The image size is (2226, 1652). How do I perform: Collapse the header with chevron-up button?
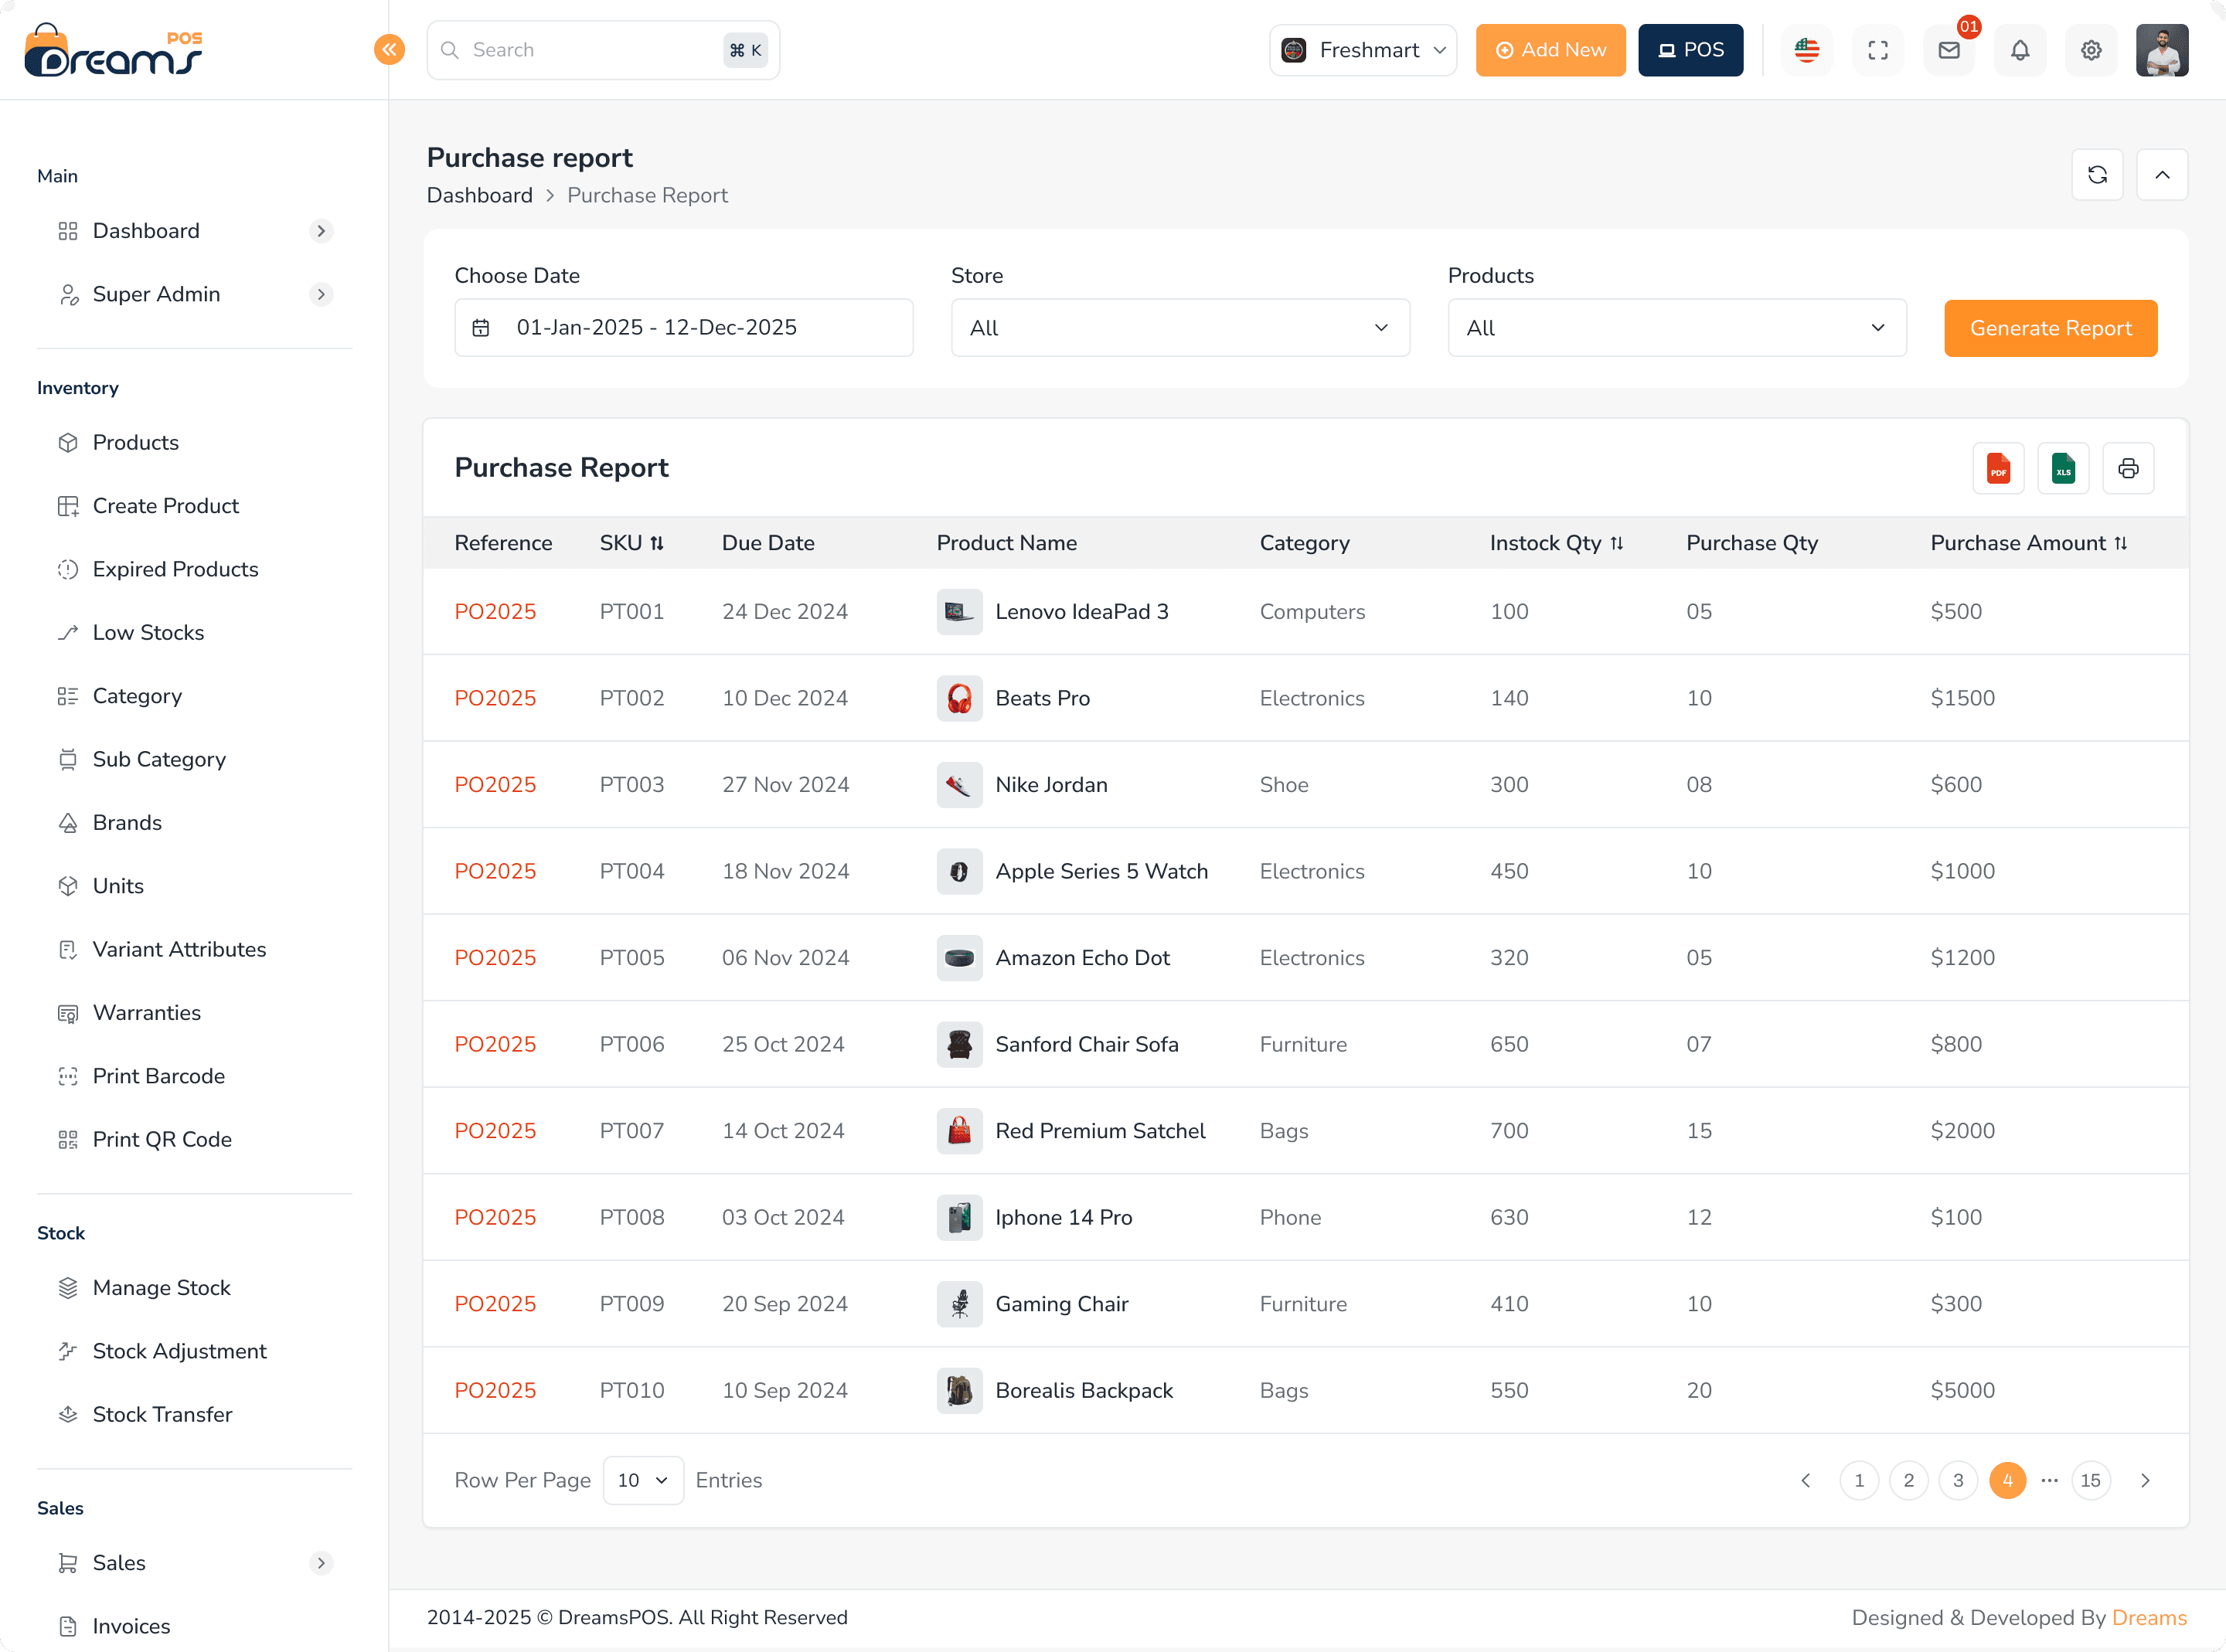2161,175
